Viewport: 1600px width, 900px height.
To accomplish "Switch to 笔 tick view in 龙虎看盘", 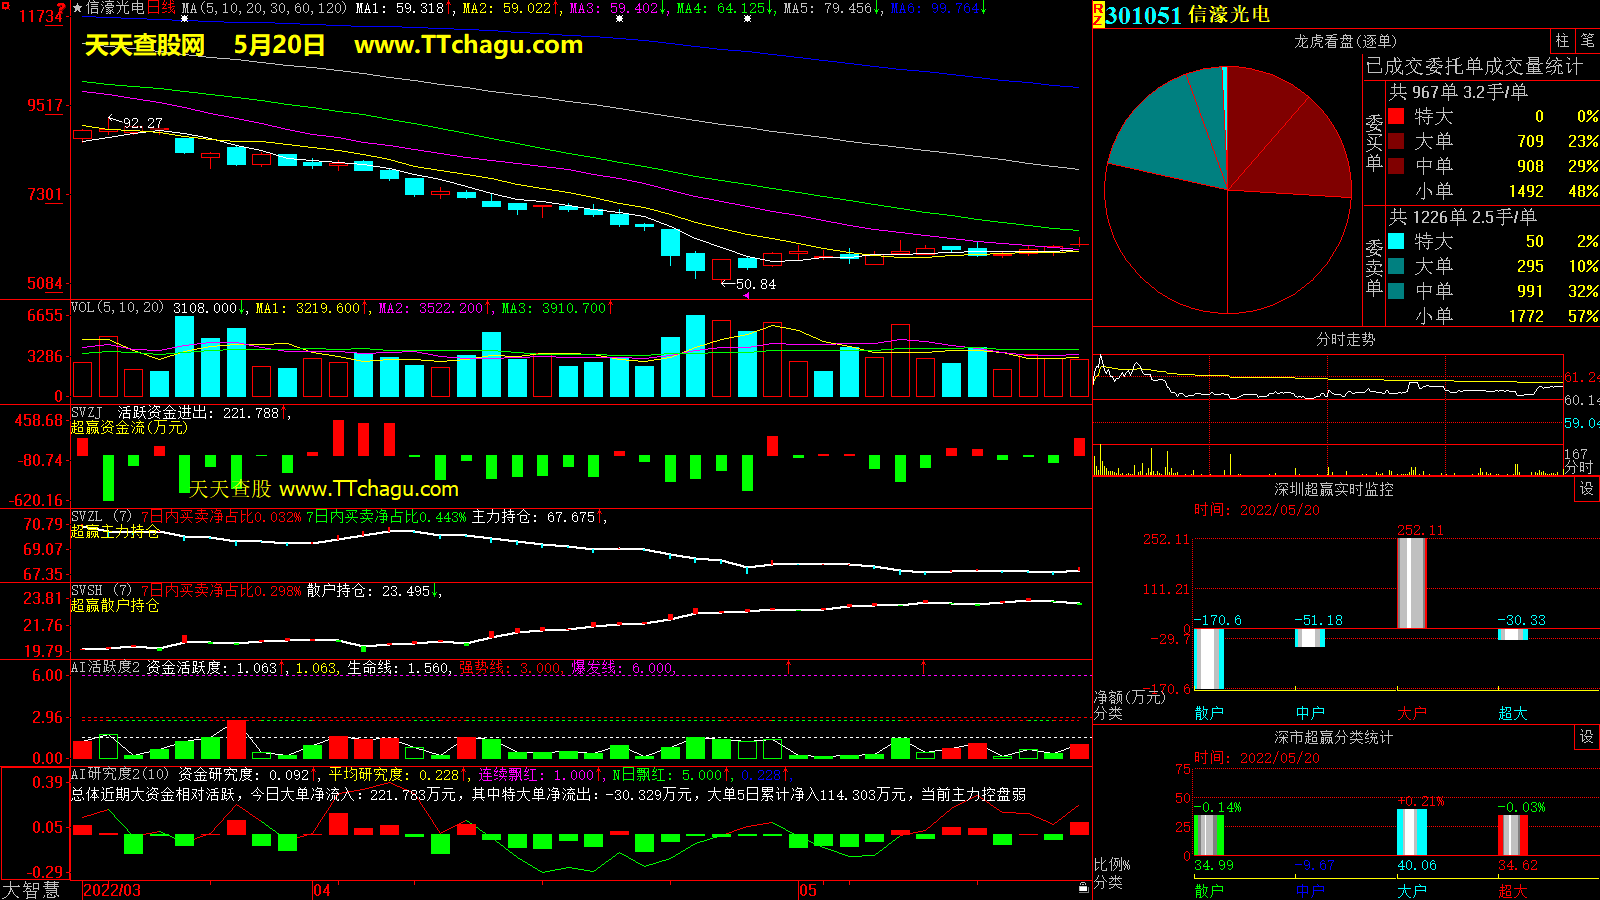I will click(1587, 41).
